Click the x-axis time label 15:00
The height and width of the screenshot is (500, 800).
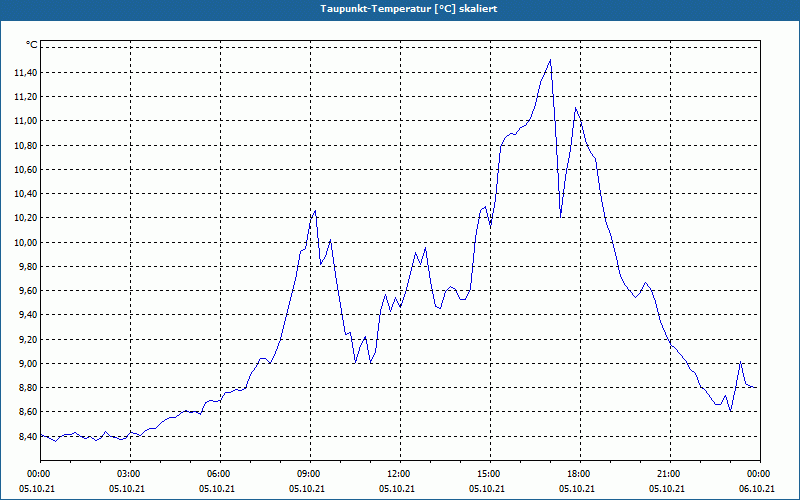pyautogui.click(x=490, y=474)
